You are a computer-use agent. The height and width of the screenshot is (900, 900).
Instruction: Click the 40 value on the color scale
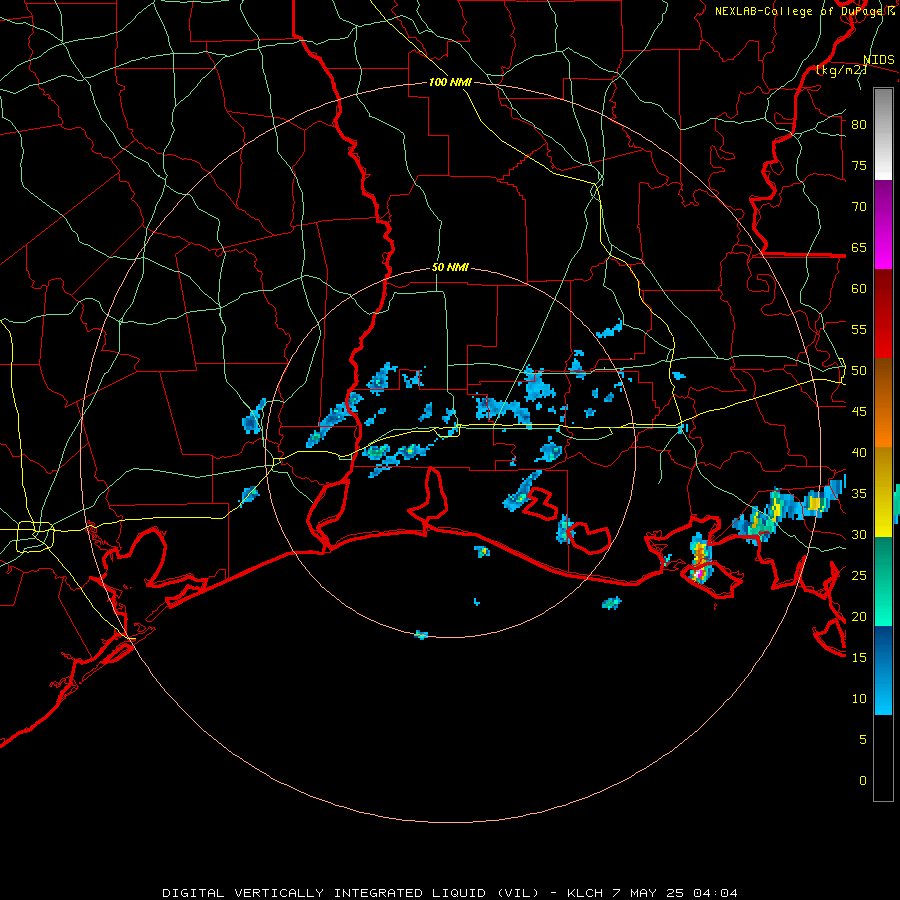(x=859, y=453)
